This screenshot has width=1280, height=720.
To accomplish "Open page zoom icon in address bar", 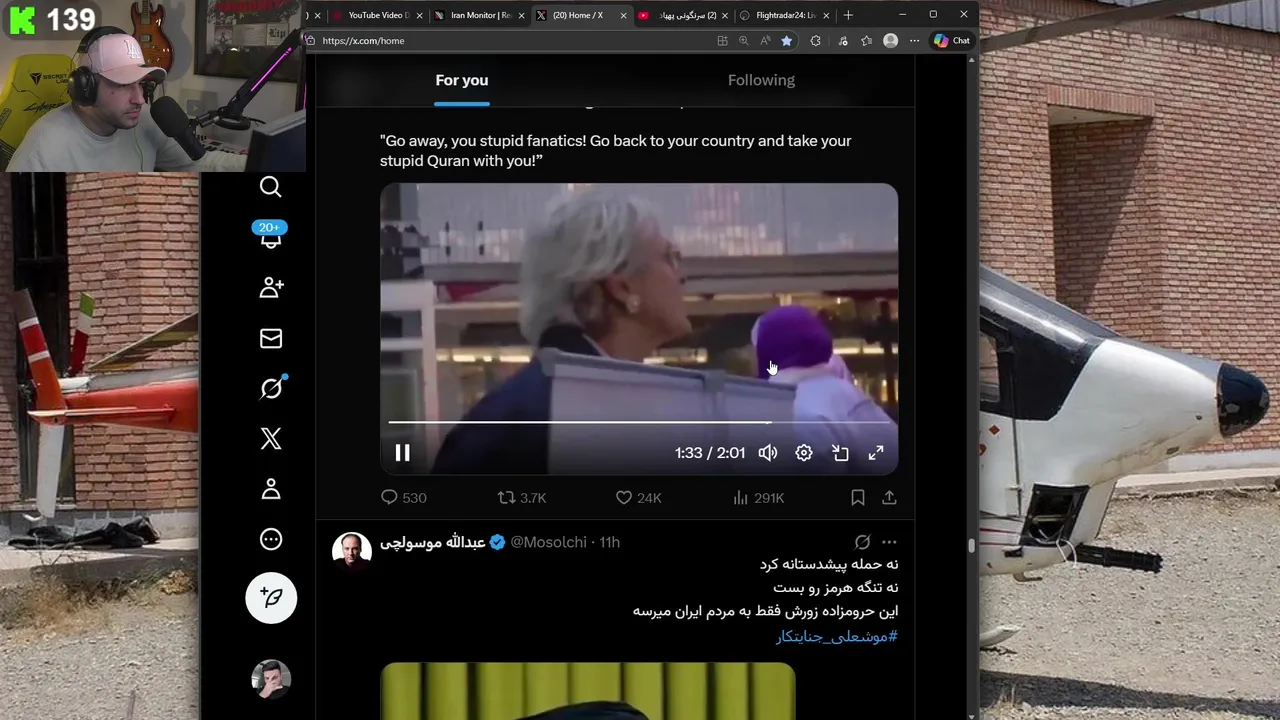I will (x=743, y=41).
